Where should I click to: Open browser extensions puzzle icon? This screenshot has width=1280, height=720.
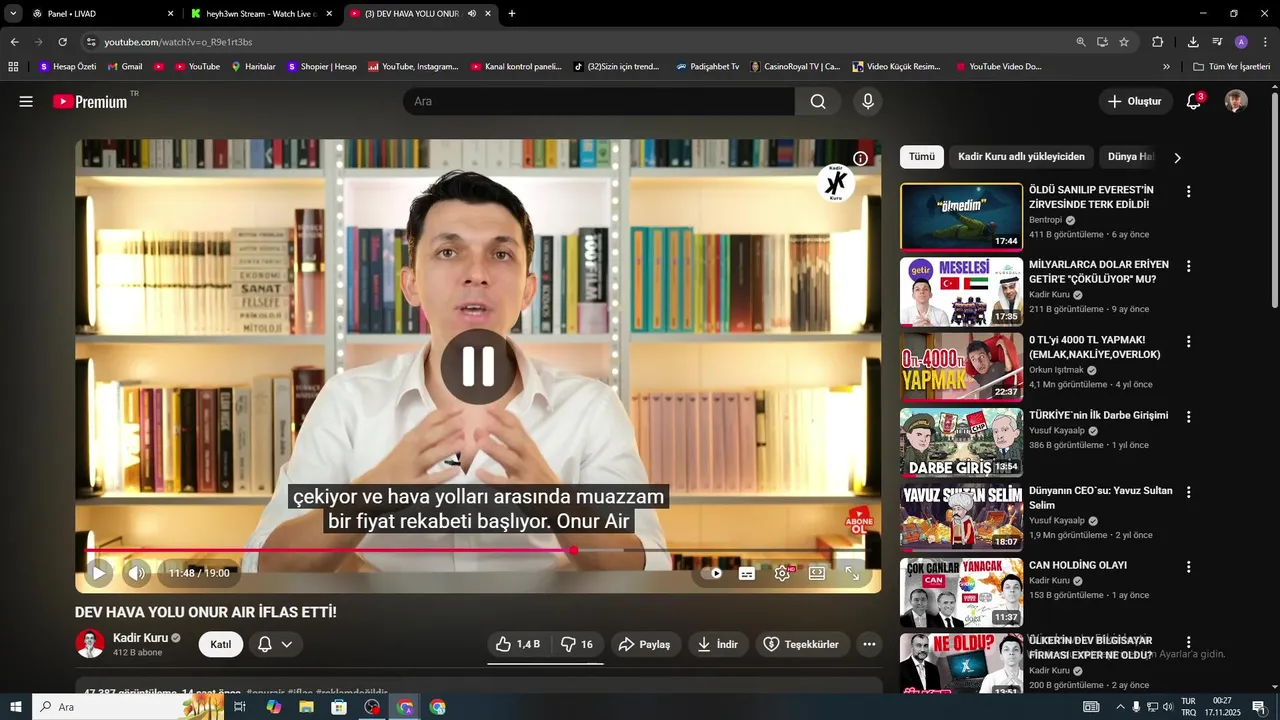click(1157, 42)
